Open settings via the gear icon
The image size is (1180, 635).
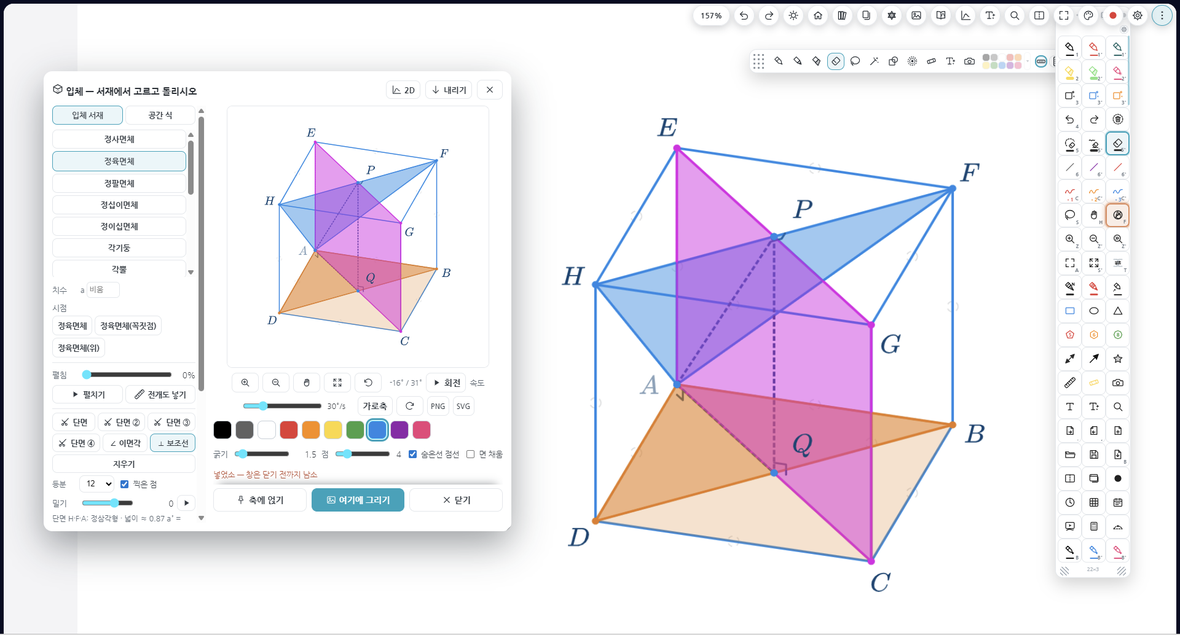click(x=1137, y=16)
